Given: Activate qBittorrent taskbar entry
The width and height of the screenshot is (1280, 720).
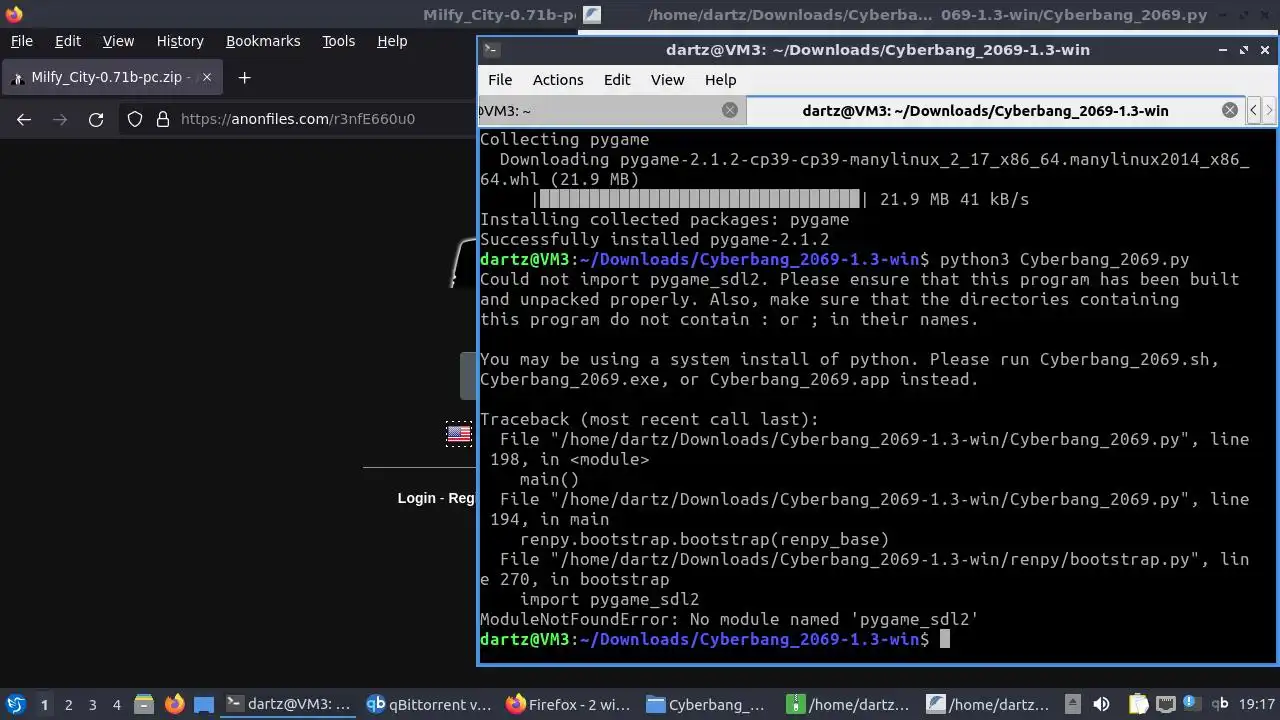Looking at the screenshot, I should click(429, 704).
